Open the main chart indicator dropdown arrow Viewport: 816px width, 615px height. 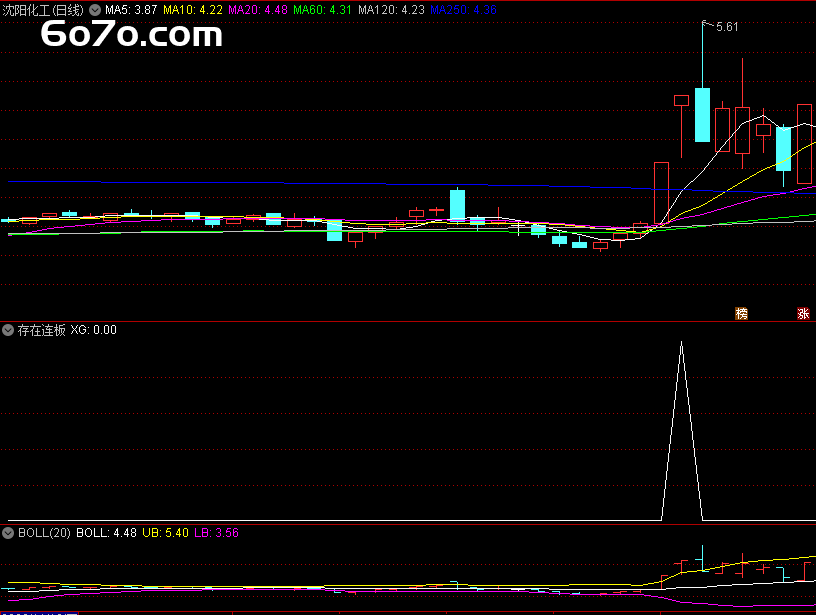[x=95, y=10]
